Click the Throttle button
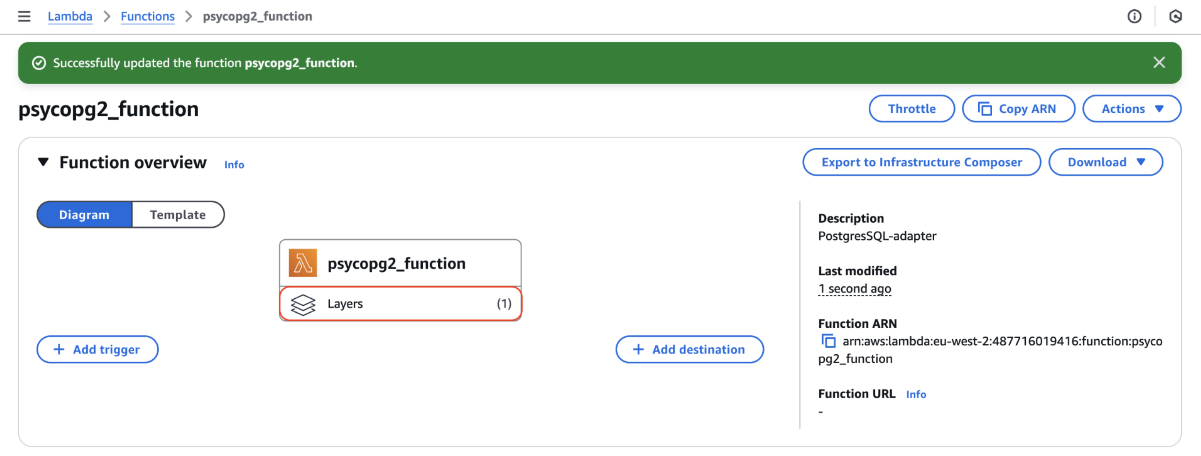Screen dimensions: 1201x456 point(912,109)
